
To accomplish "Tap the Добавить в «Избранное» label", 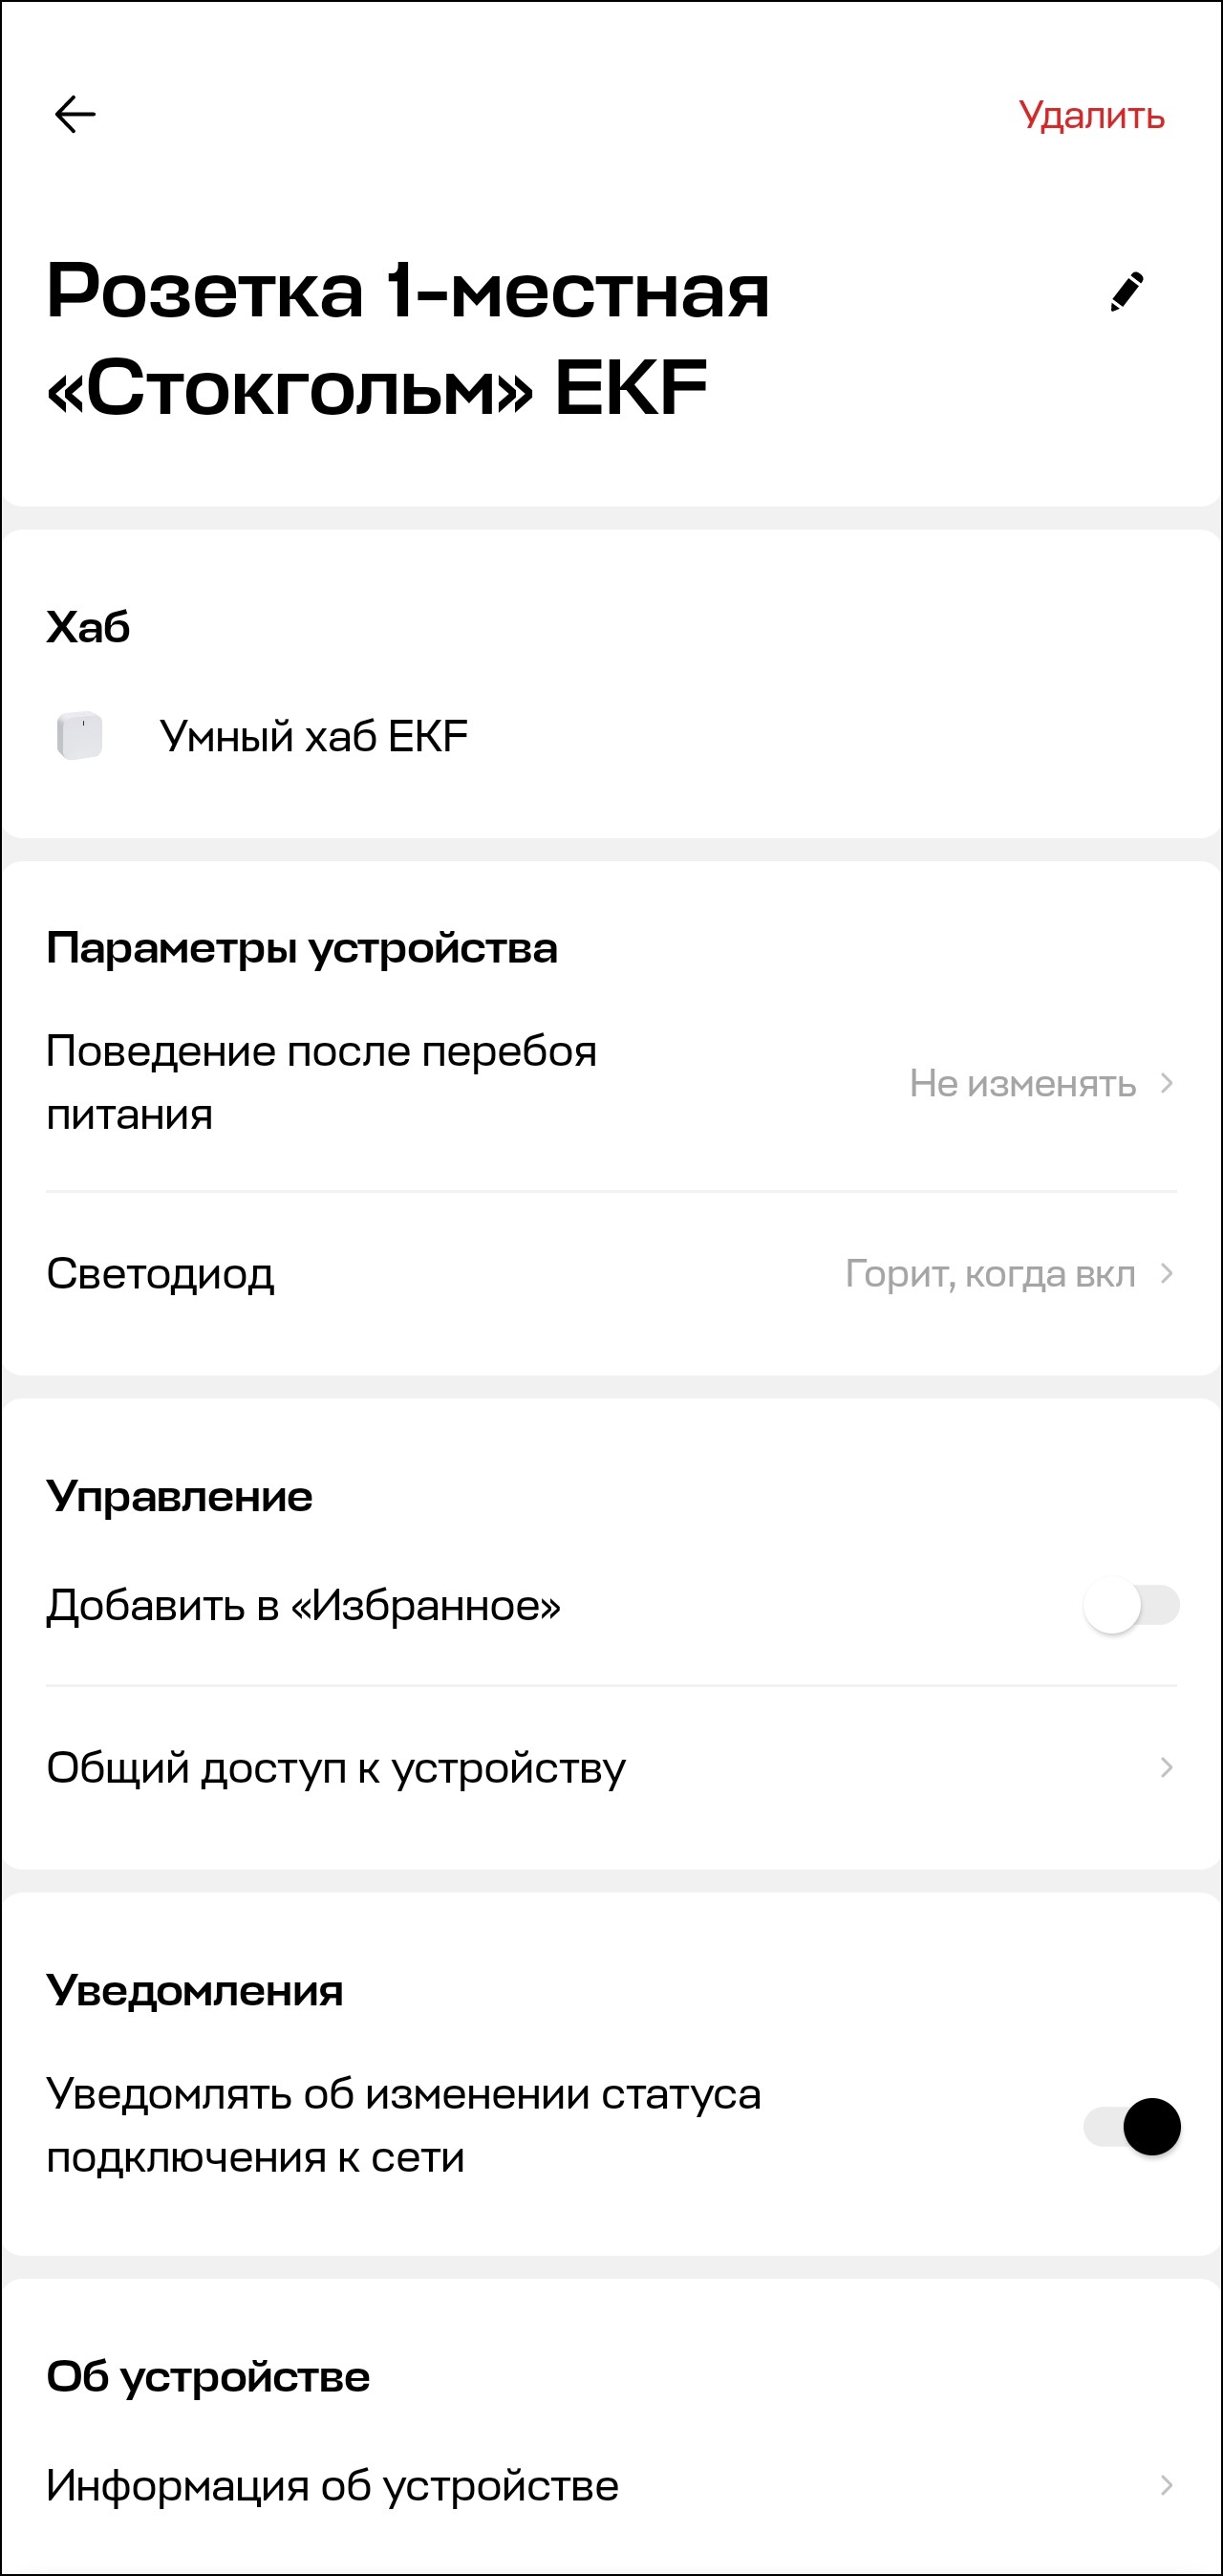I will tap(304, 1606).
